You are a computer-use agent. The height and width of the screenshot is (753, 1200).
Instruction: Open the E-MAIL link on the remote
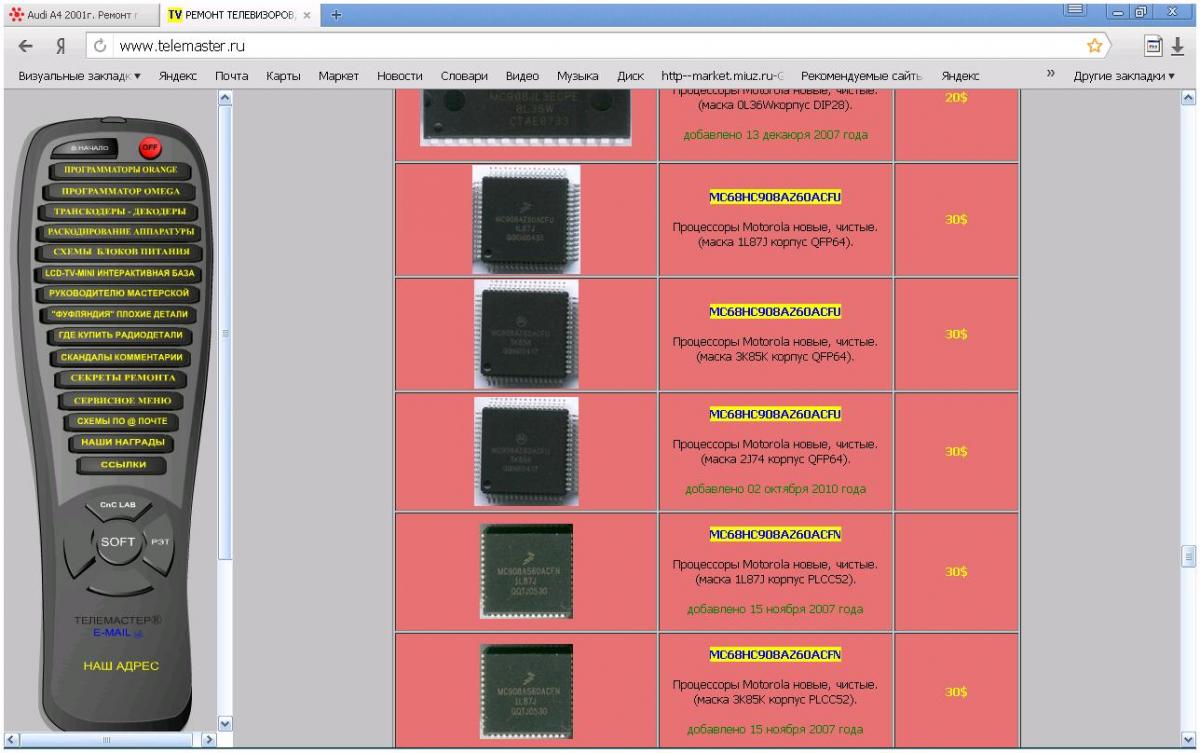tap(118, 633)
